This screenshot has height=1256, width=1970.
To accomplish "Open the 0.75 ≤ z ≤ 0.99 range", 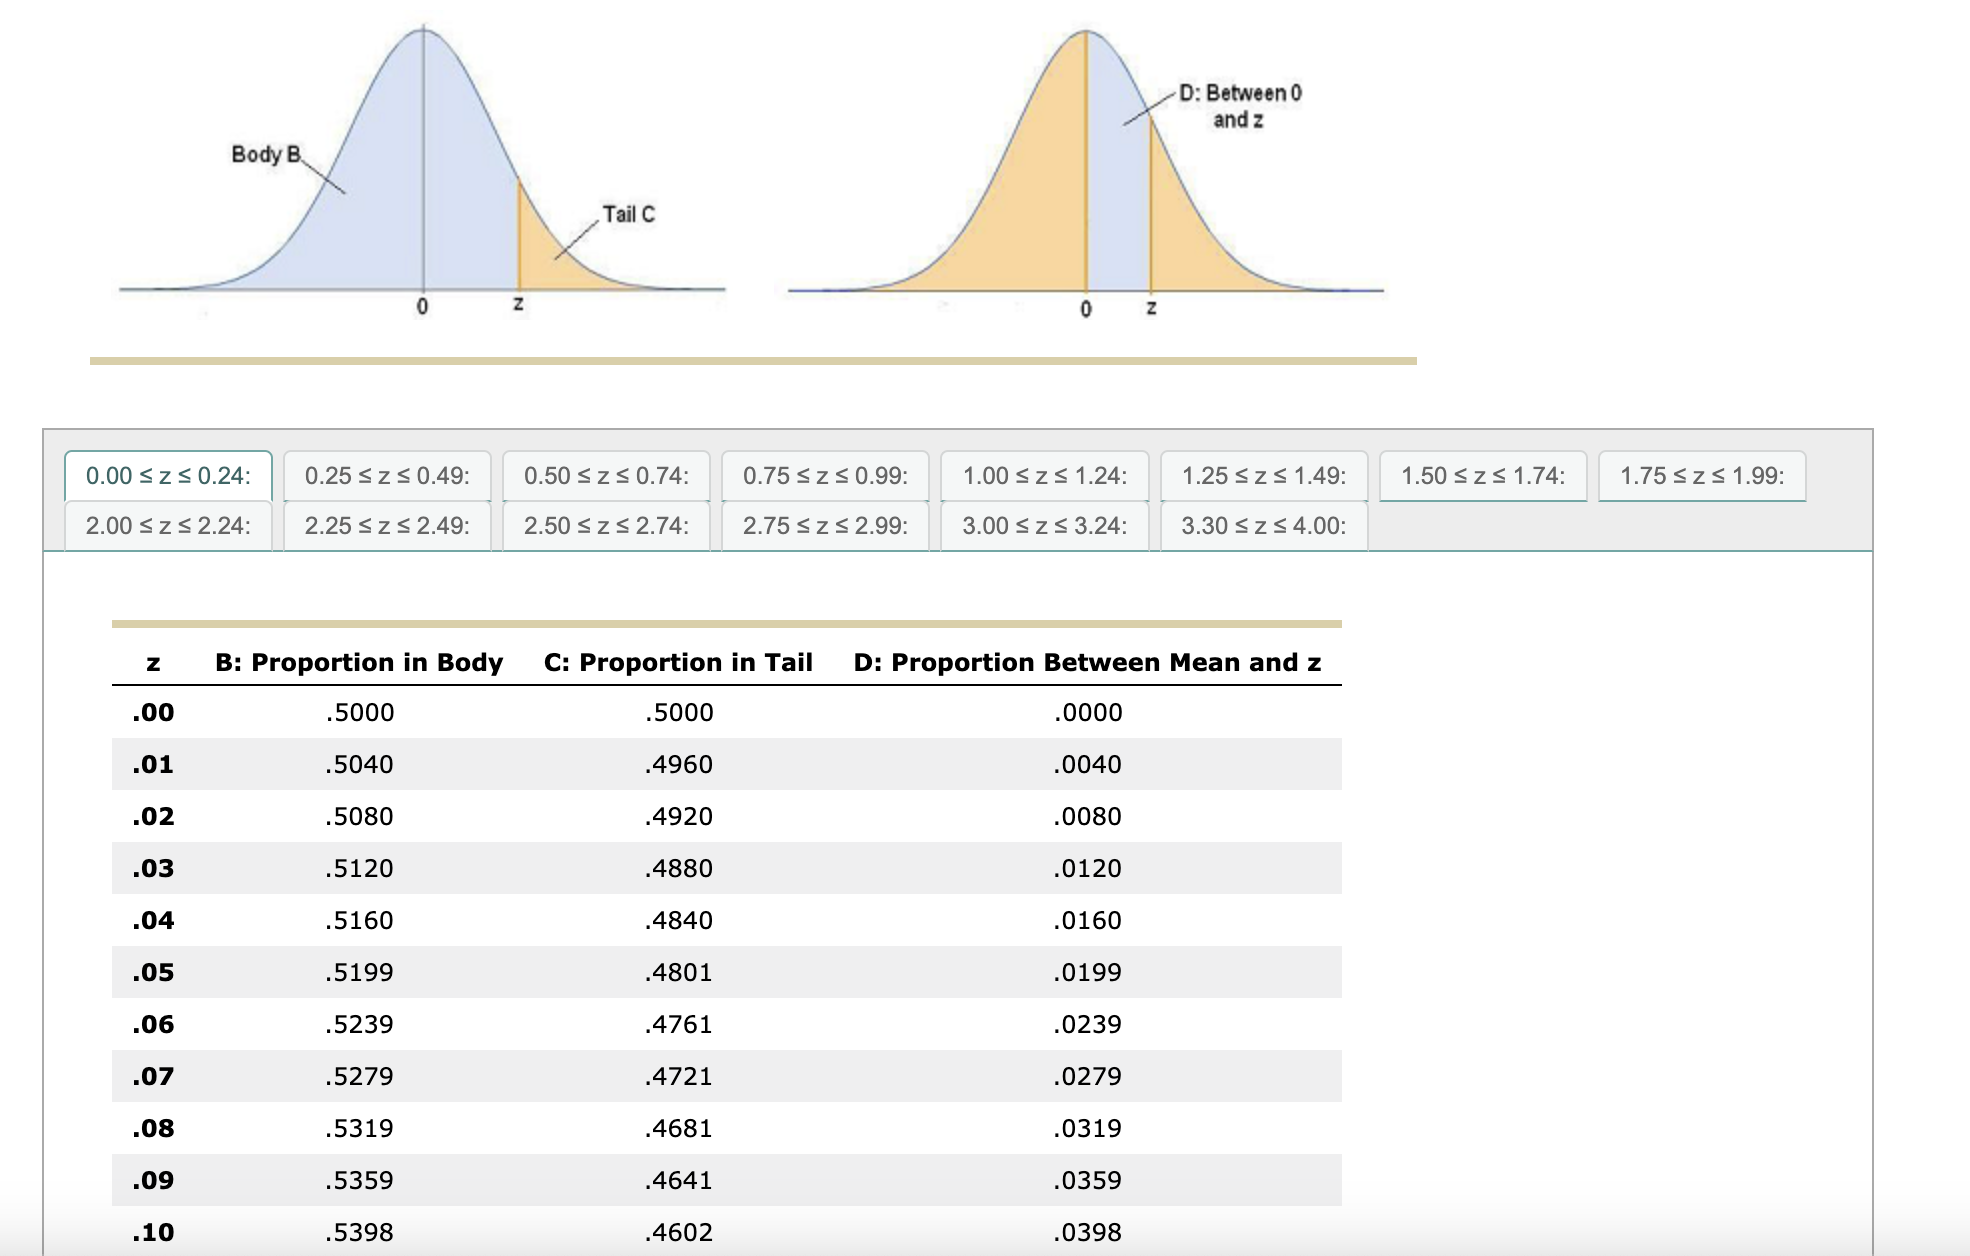I will point(825,476).
